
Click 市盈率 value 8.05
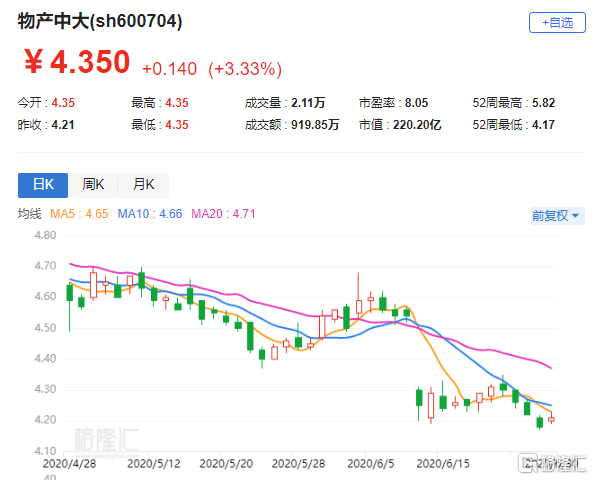click(416, 103)
